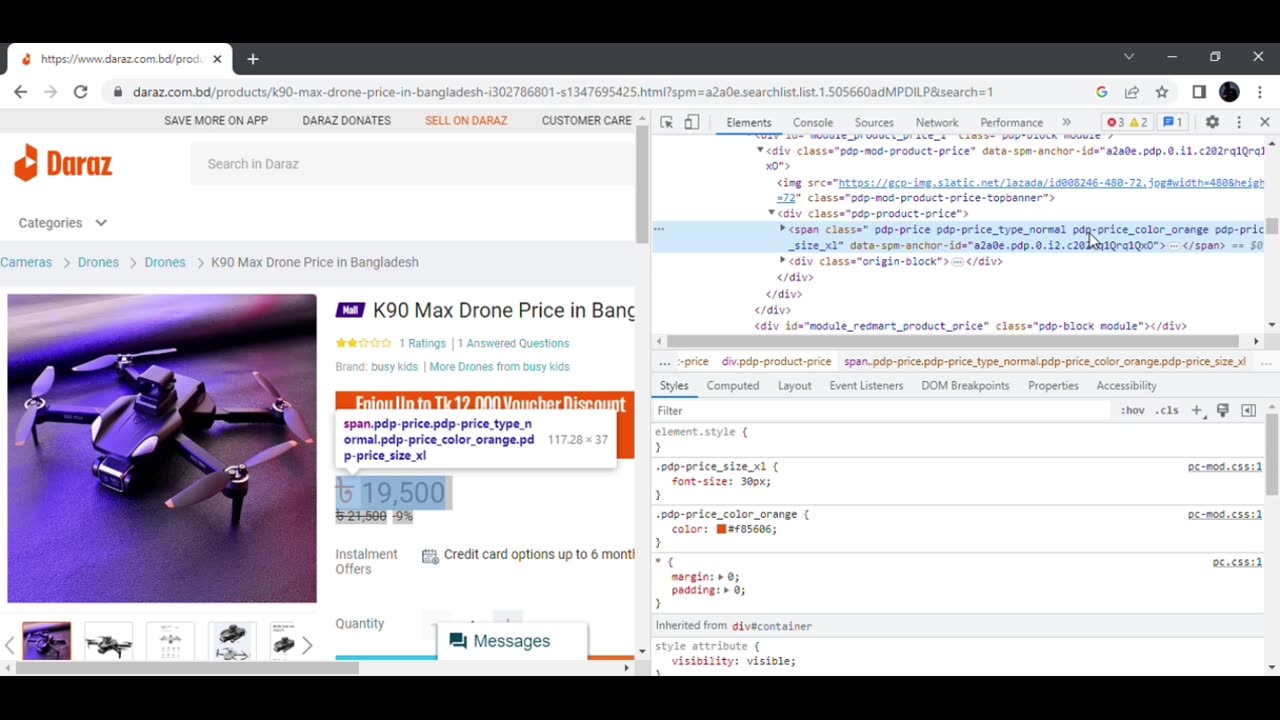Click the DOM tree horizontal scrollbar

click(954, 341)
